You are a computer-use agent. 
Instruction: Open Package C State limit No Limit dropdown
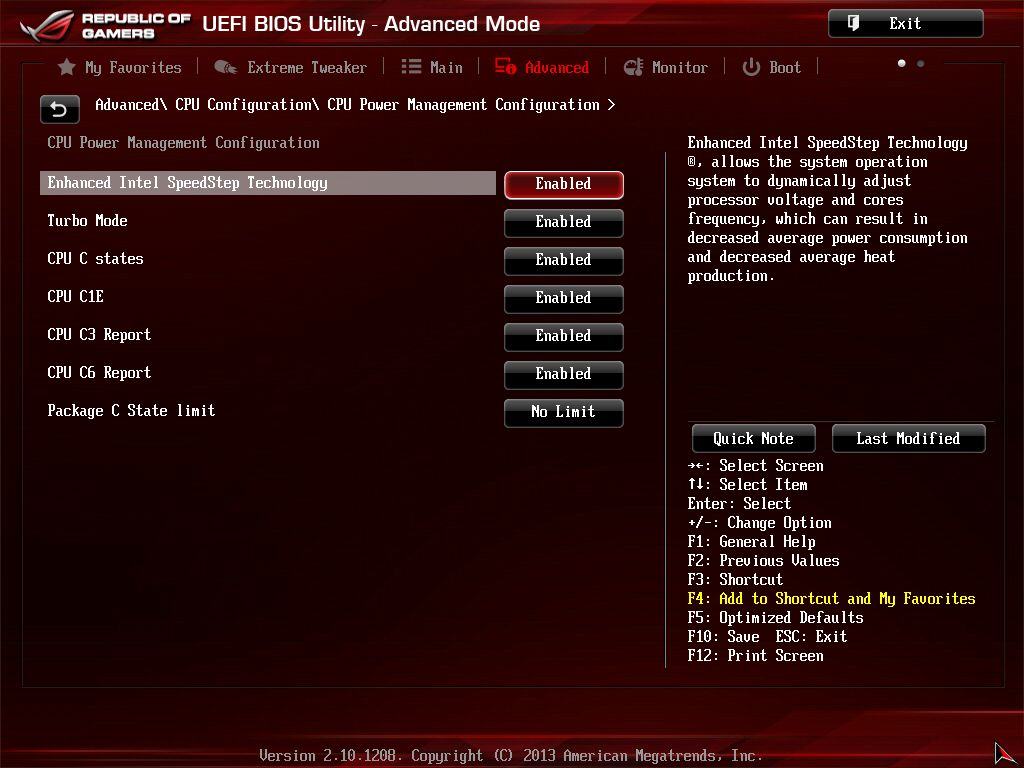pos(564,411)
